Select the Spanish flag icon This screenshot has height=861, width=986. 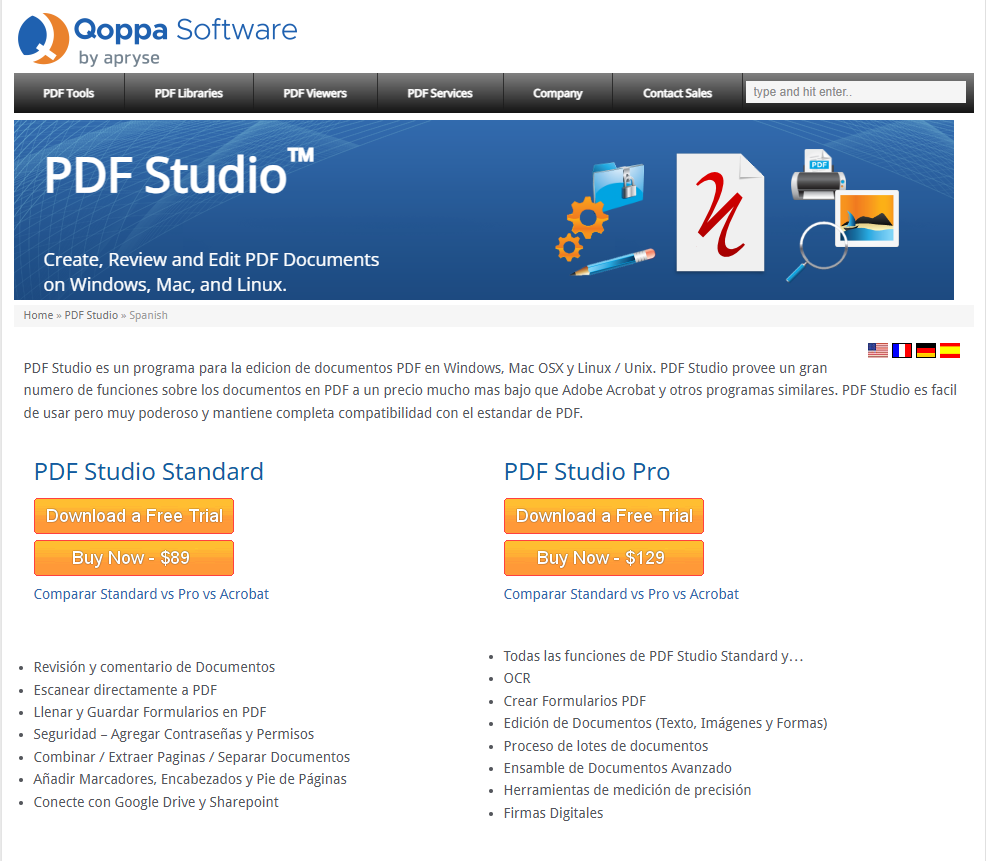[x=949, y=350]
